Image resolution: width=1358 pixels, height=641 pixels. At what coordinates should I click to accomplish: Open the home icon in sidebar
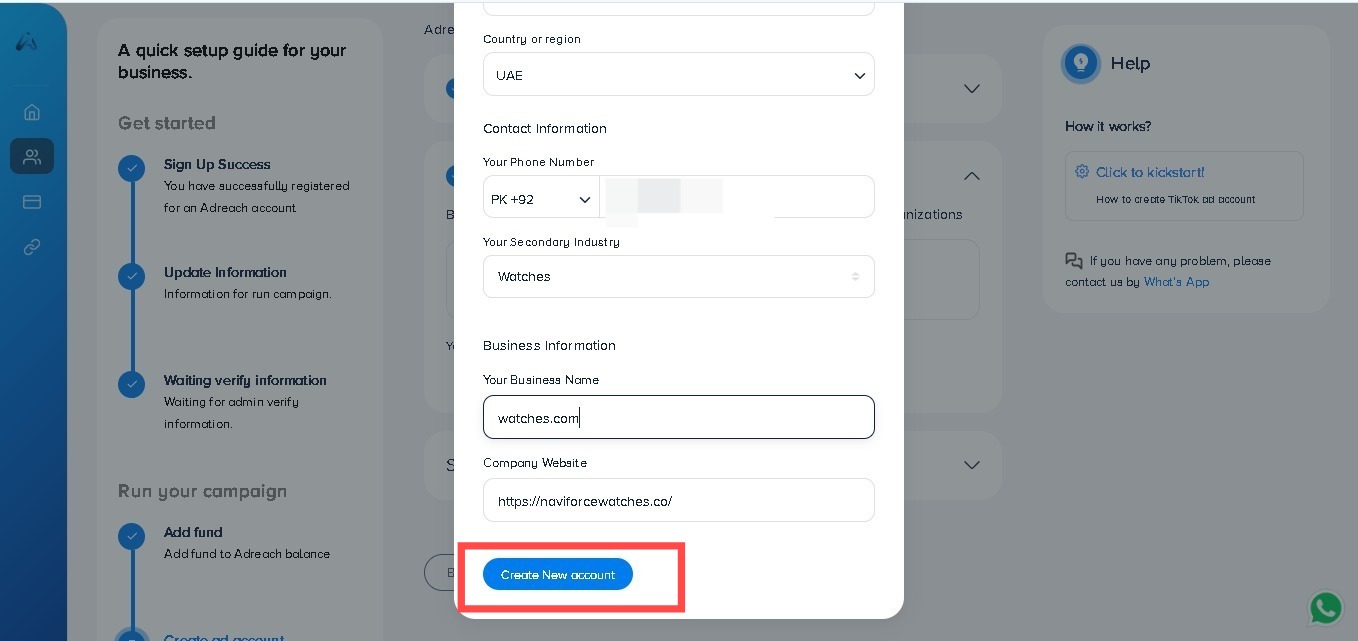[x=32, y=112]
